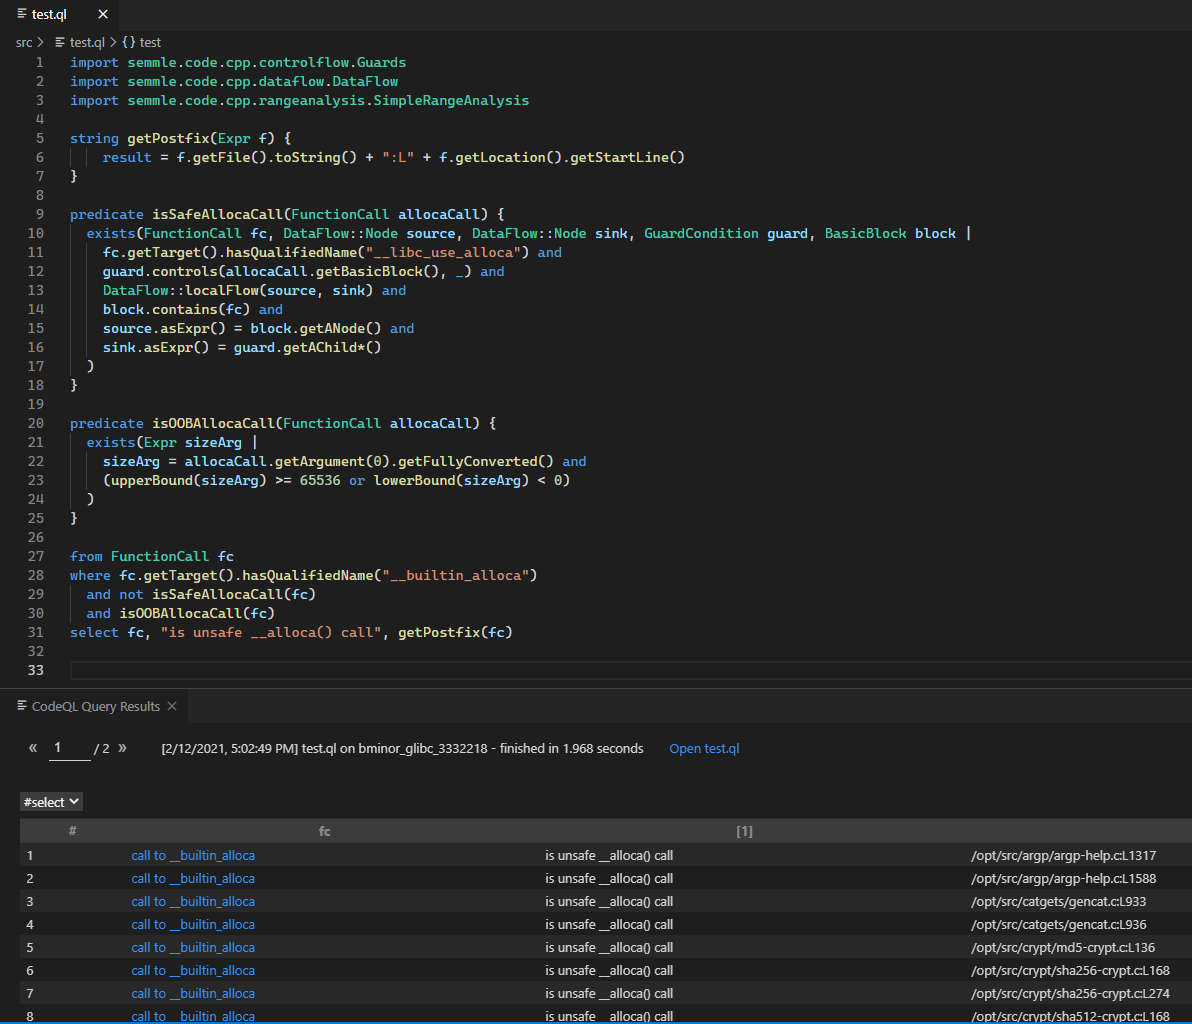Expand the src folder breadcrumb

point(24,42)
